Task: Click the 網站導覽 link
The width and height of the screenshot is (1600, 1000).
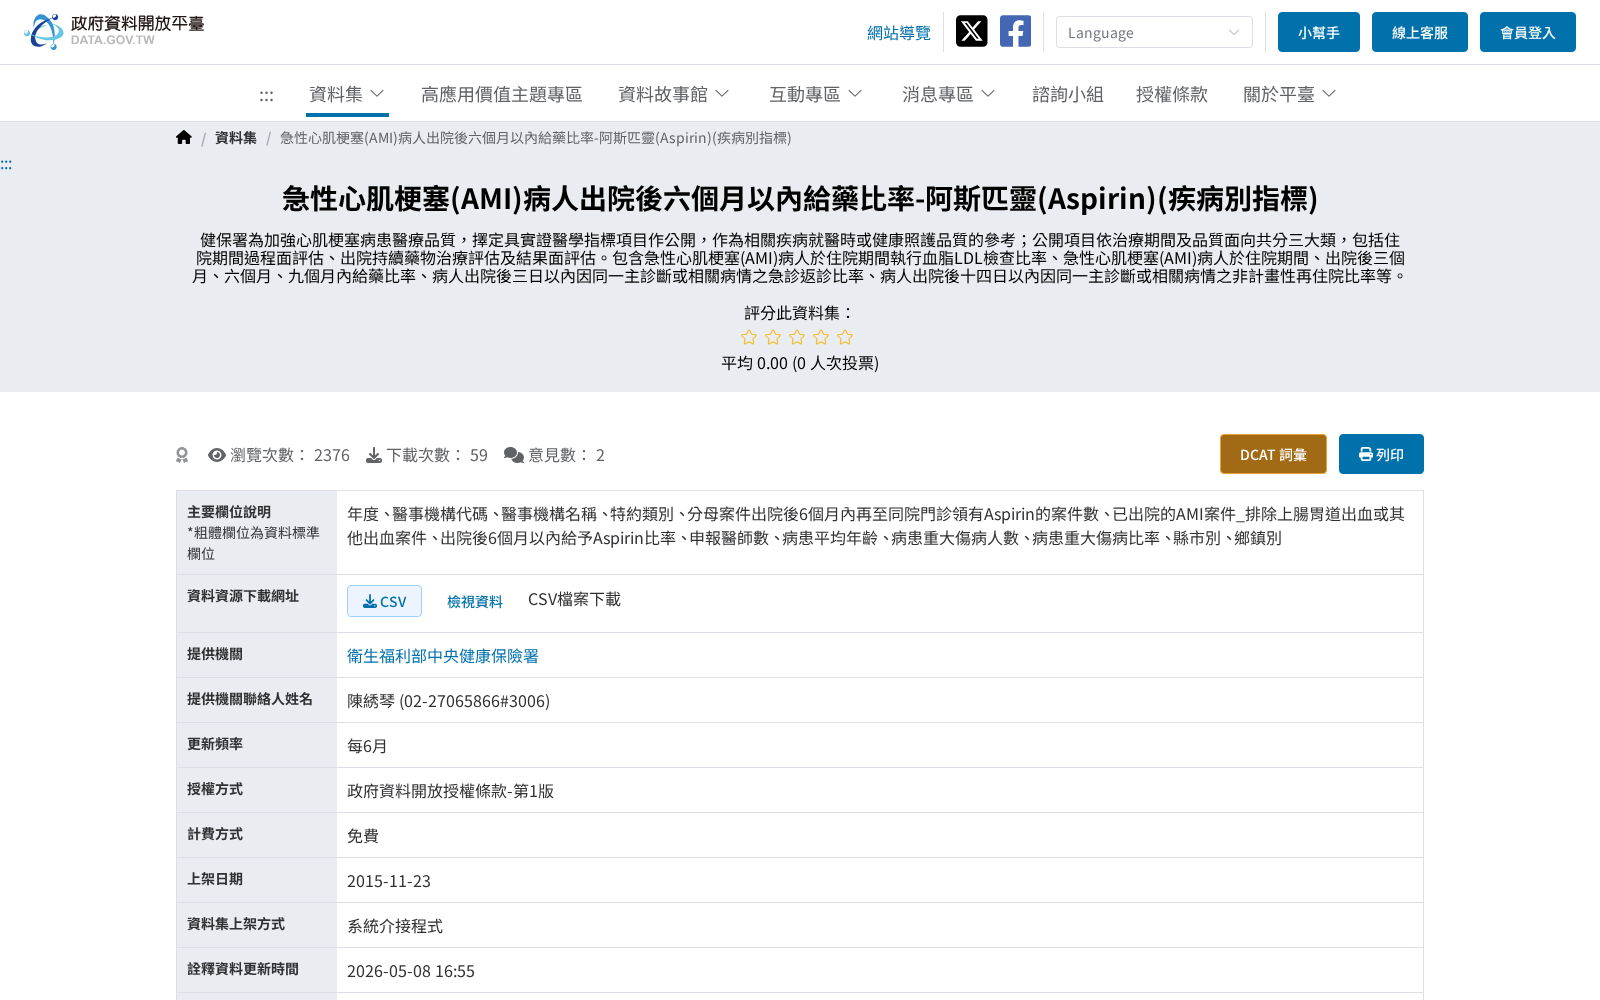Action: (x=899, y=33)
